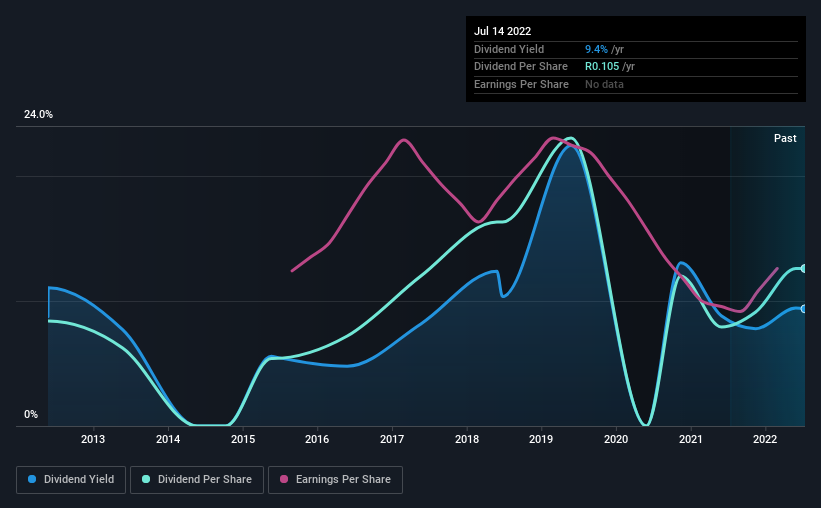Click the 2013 x-axis label
The height and width of the screenshot is (508, 821).
pyautogui.click(x=93, y=439)
